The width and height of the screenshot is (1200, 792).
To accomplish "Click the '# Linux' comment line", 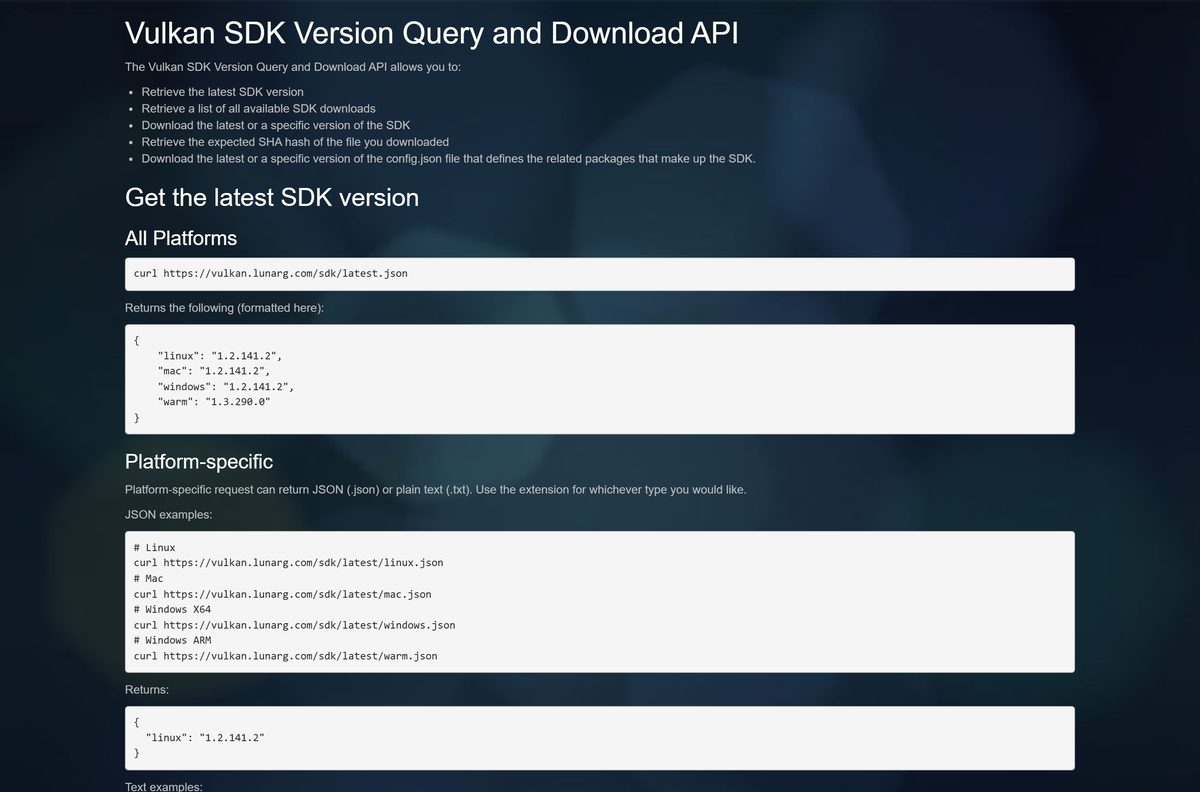I will tap(154, 548).
